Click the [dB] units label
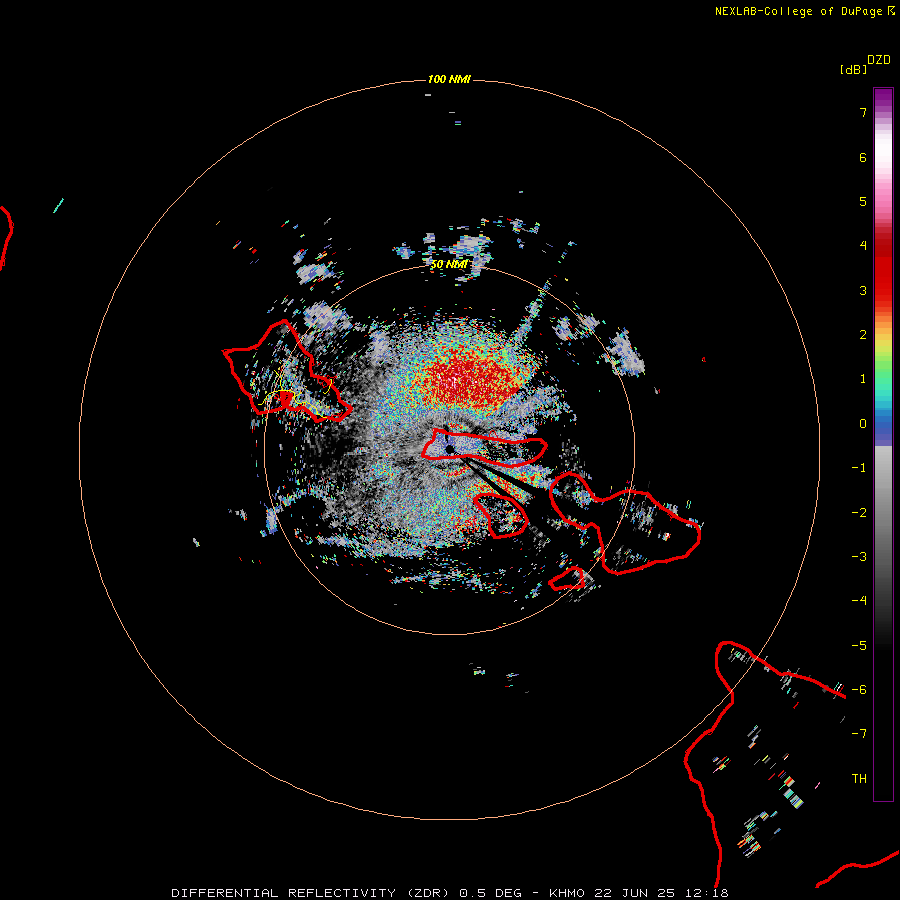Screen dimensions: 900x900 coord(853,69)
